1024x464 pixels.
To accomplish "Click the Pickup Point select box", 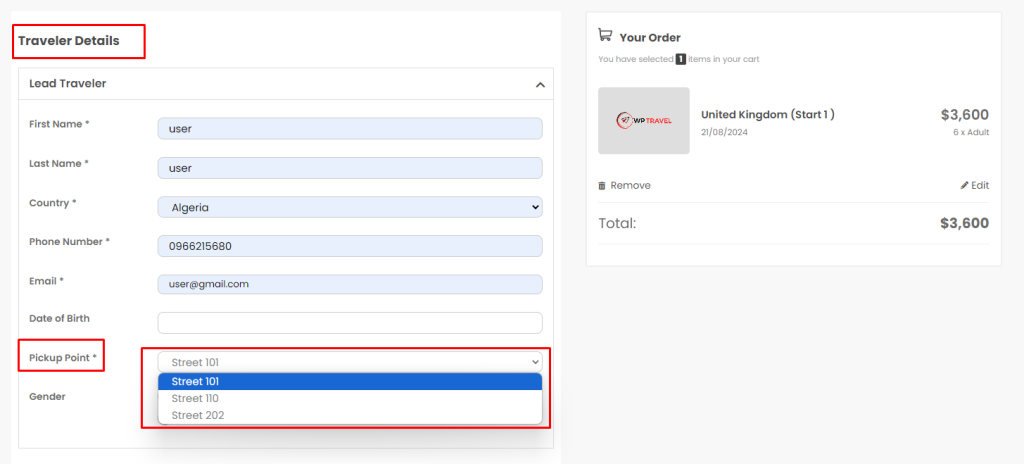I will pyautogui.click(x=350, y=362).
